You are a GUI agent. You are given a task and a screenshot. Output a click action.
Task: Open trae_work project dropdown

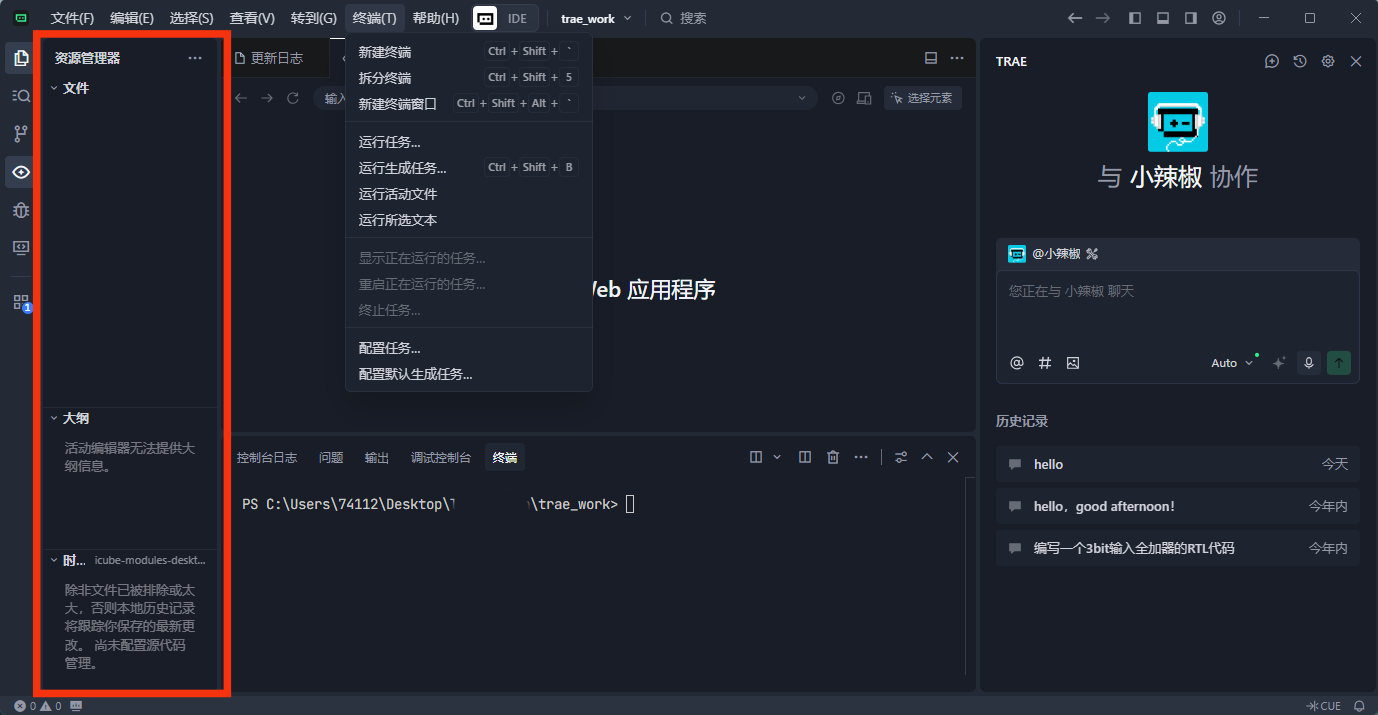coord(596,18)
